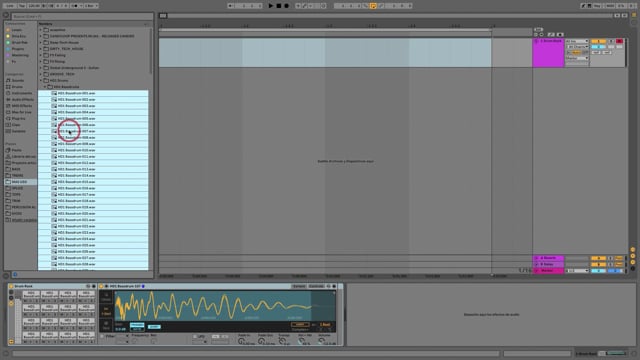Toggle the Simpler HD1 Bassdrum device activator
The image size is (640, 360).
coord(102,286)
